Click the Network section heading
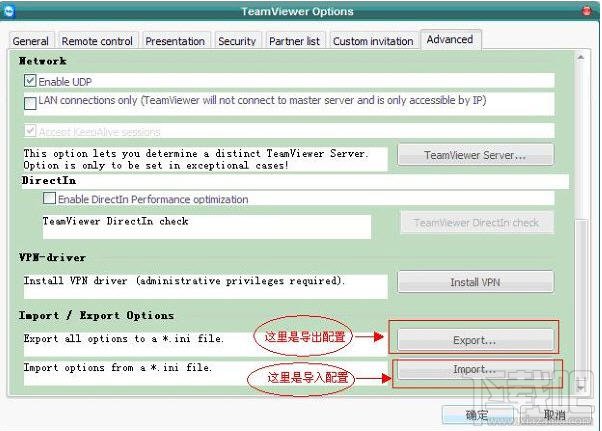Screen dimensions: 602x431 (43, 61)
